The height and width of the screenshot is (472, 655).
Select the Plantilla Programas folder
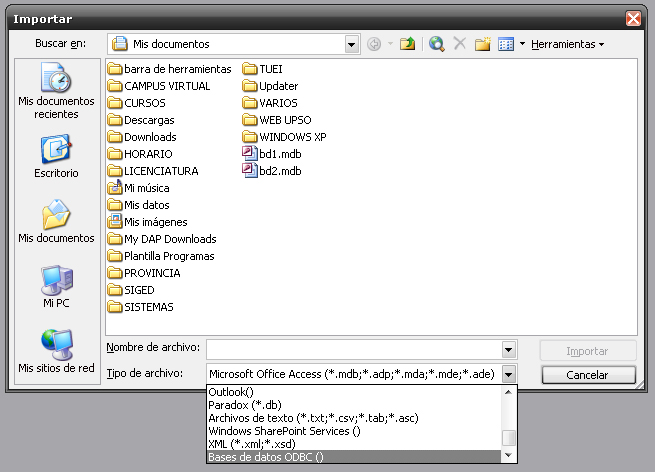click(161, 256)
